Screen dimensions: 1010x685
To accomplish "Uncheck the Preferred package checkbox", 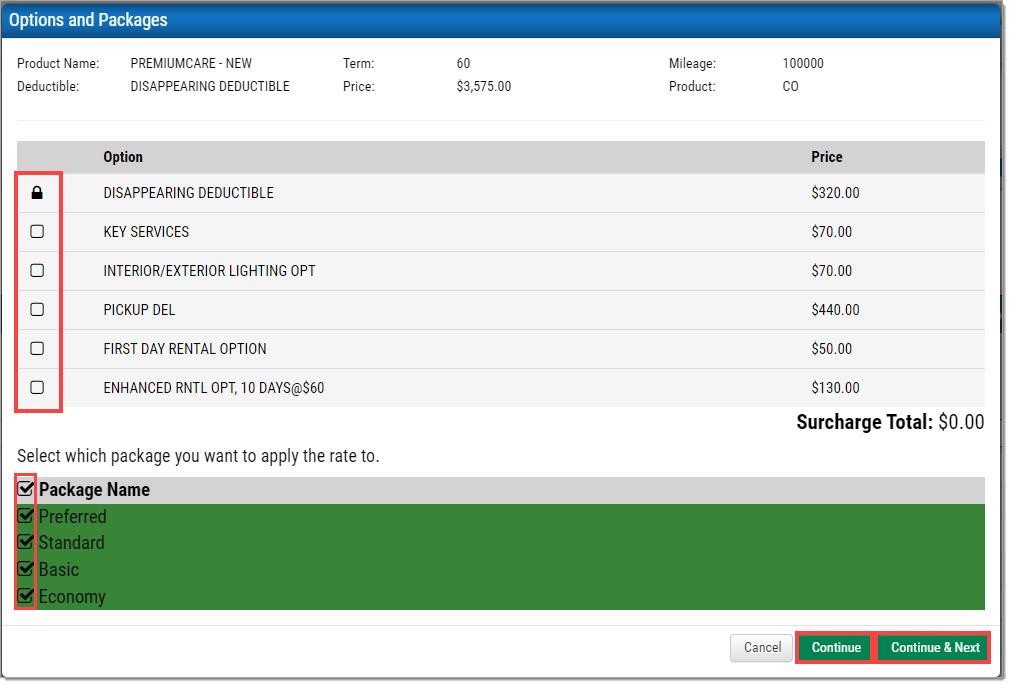I will tap(26, 516).
